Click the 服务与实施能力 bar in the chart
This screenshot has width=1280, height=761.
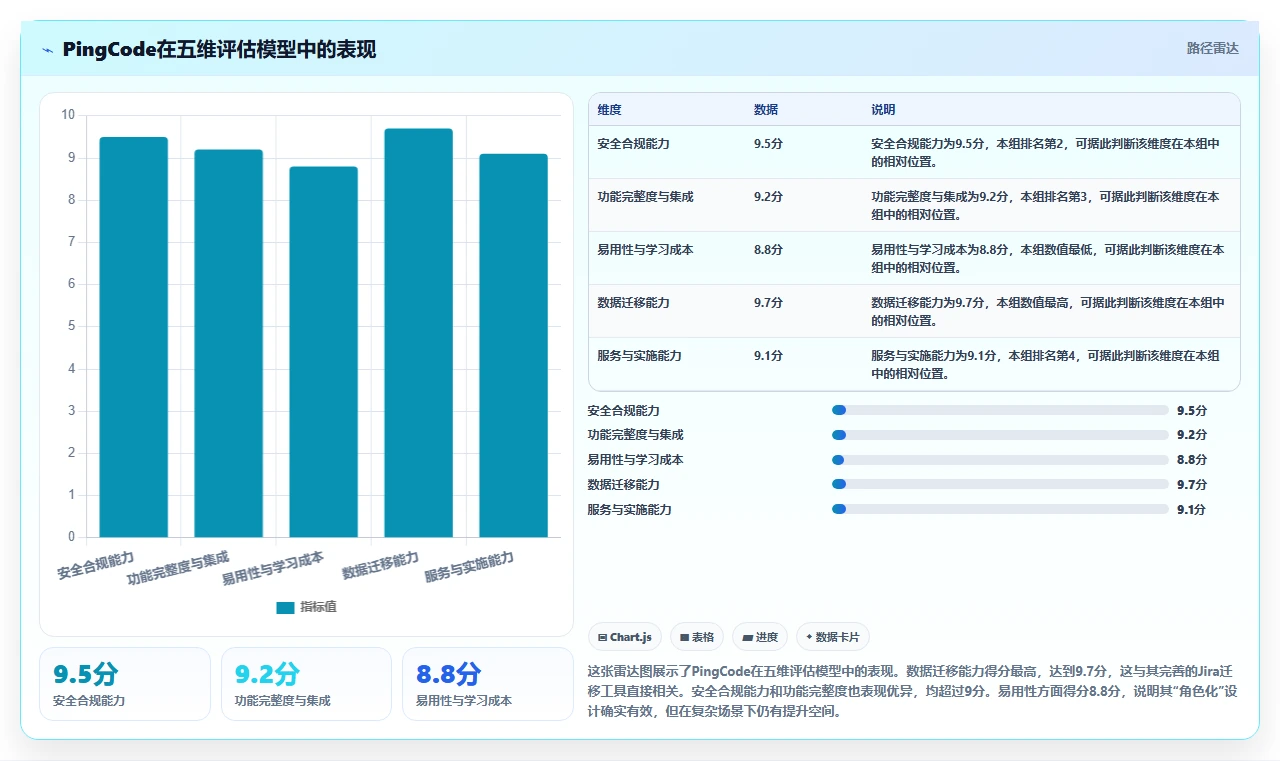point(513,345)
